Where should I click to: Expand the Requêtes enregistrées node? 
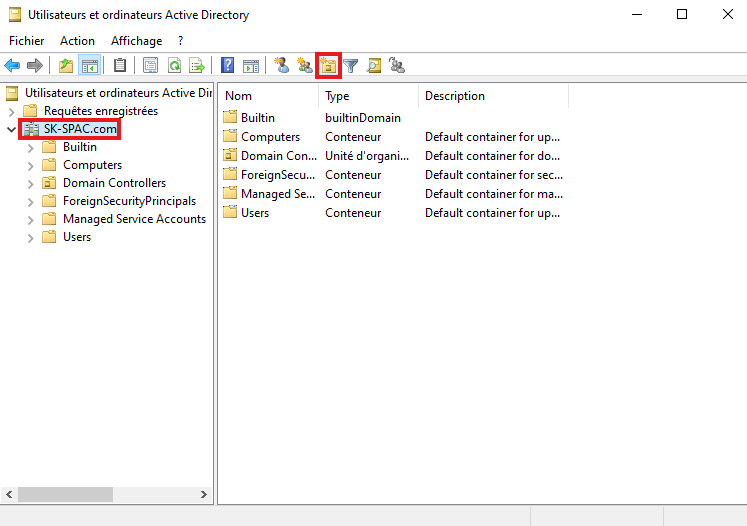coord(12,111)
